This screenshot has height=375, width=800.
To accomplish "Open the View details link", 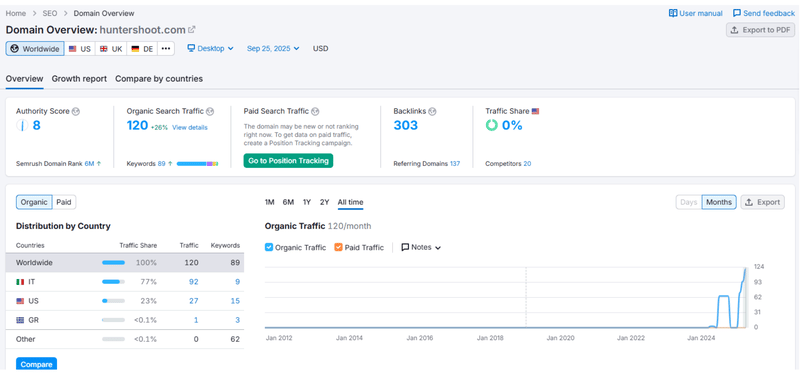I will coord(190,128).
